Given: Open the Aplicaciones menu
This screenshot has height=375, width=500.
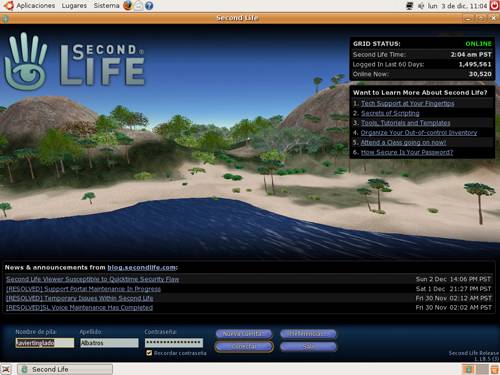Looking at the screenshot, I should [x=36, y=6].
